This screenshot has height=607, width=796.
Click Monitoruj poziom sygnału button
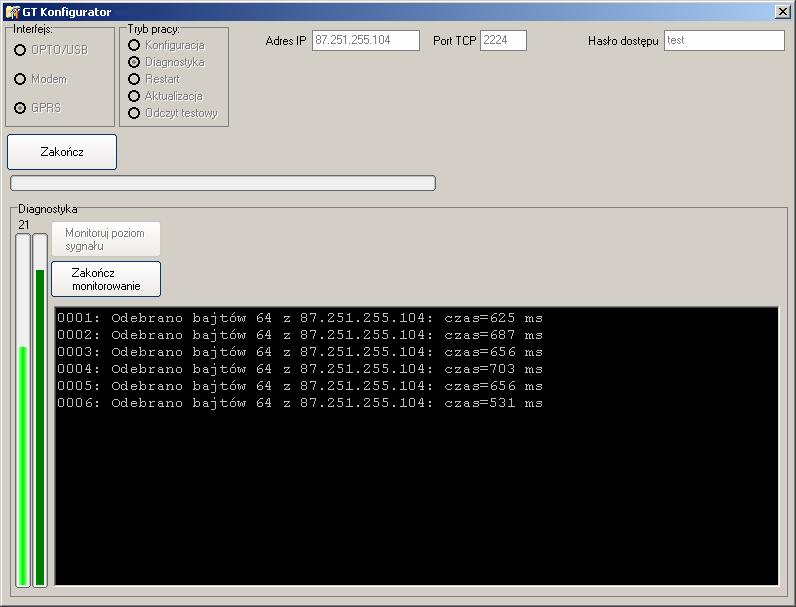(x=106, y=239)
